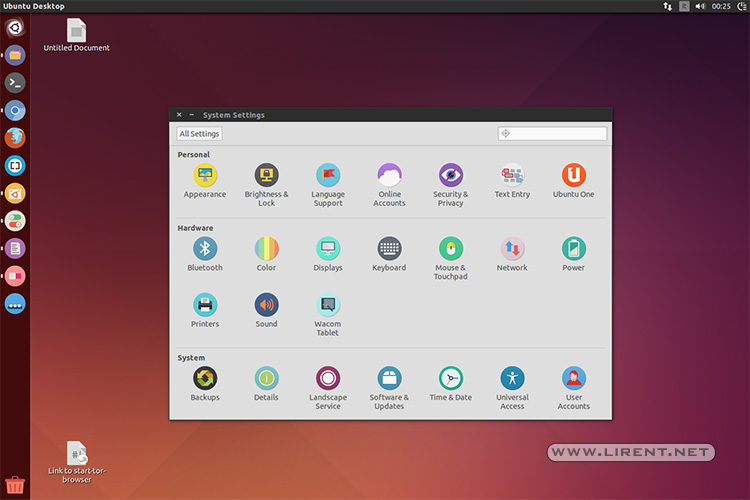This screenshot has height=500, width=750.
Task: Open Keyboard settings
Action: point(389,255)
